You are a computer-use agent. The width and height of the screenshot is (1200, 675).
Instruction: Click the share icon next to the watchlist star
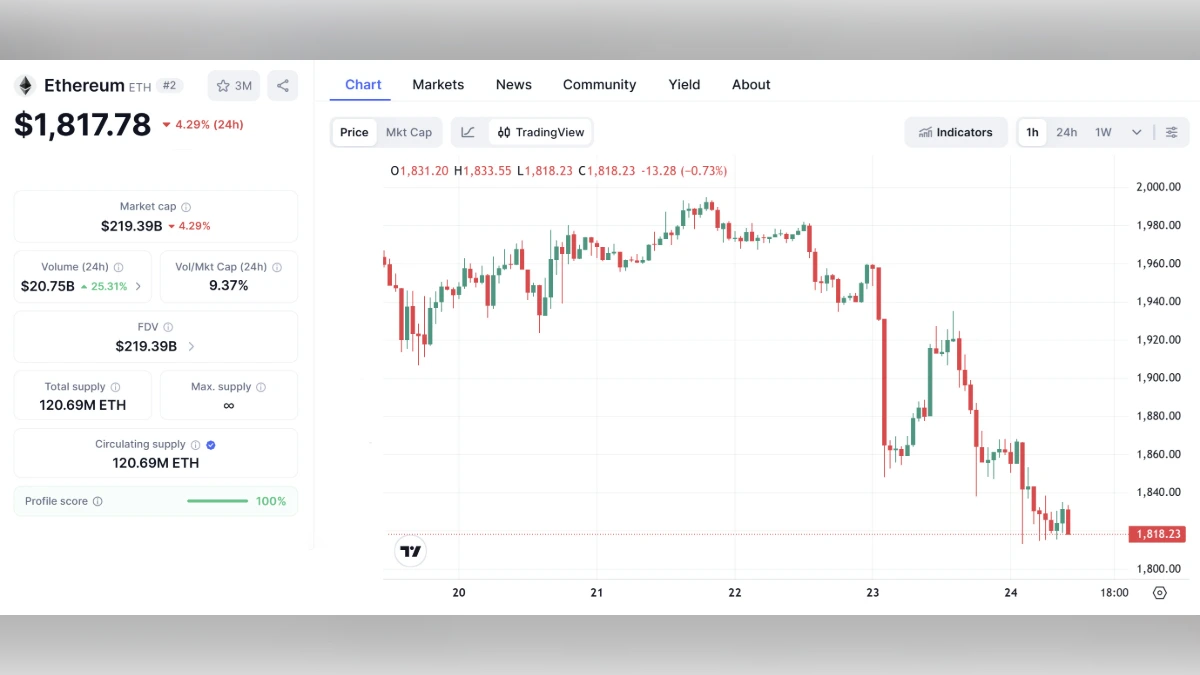tap(282, 86)
